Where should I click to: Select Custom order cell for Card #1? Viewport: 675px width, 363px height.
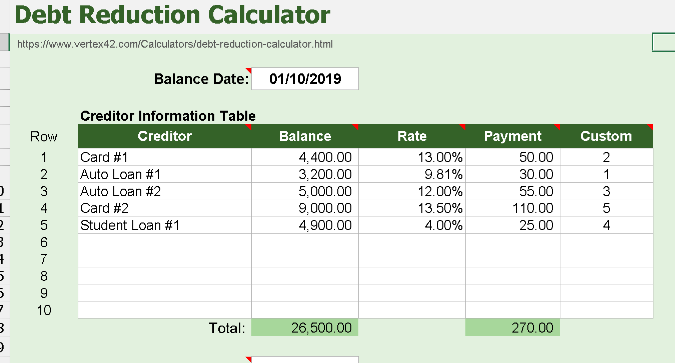[x=607, y=157]
